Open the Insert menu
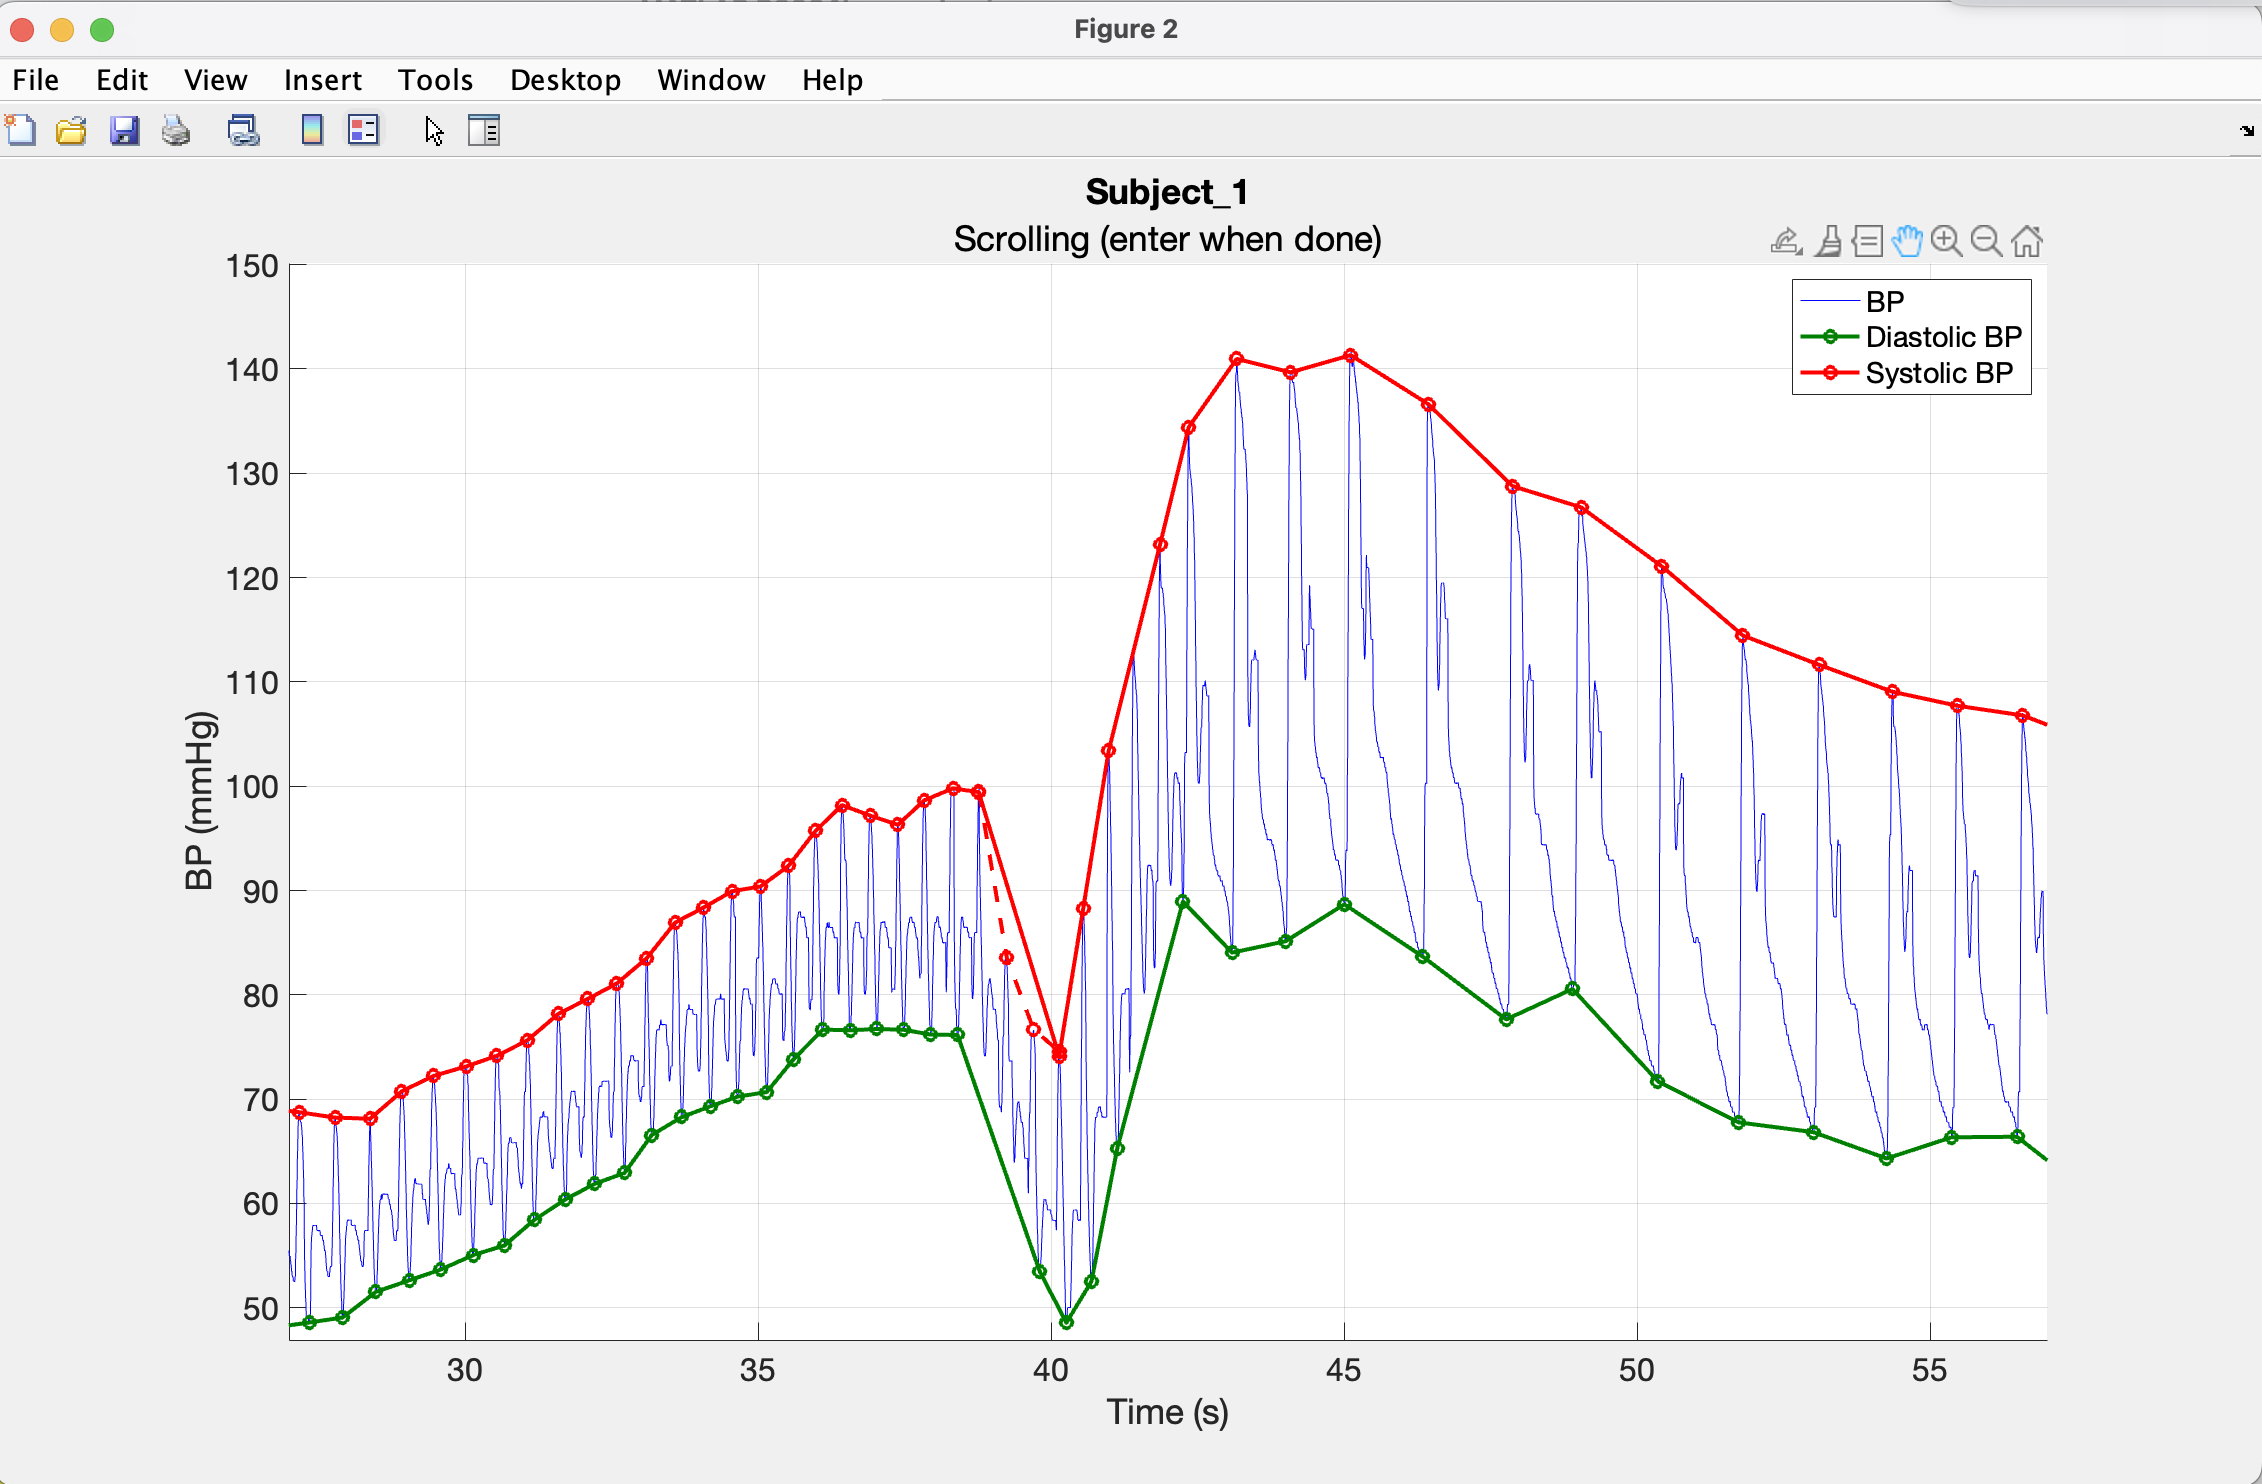2262x1484 pixels. point(322,80)
